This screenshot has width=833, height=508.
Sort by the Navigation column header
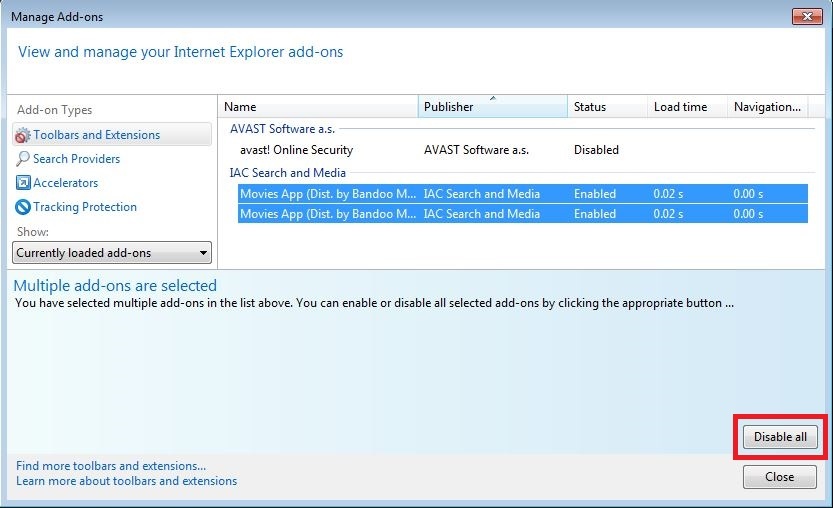[768, 107]
